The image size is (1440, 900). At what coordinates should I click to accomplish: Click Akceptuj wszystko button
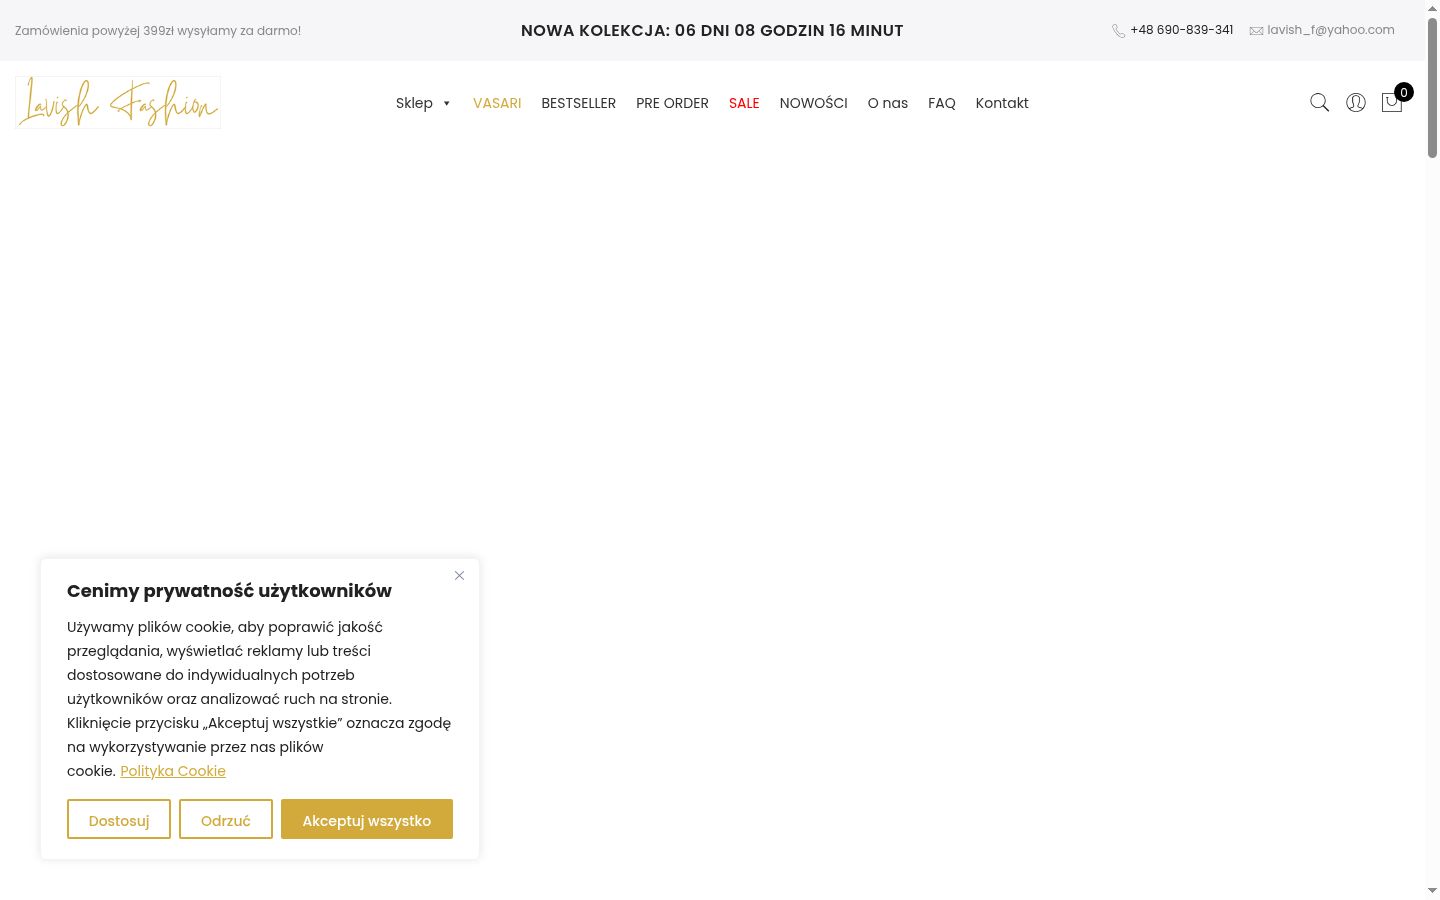coord(367,819)
